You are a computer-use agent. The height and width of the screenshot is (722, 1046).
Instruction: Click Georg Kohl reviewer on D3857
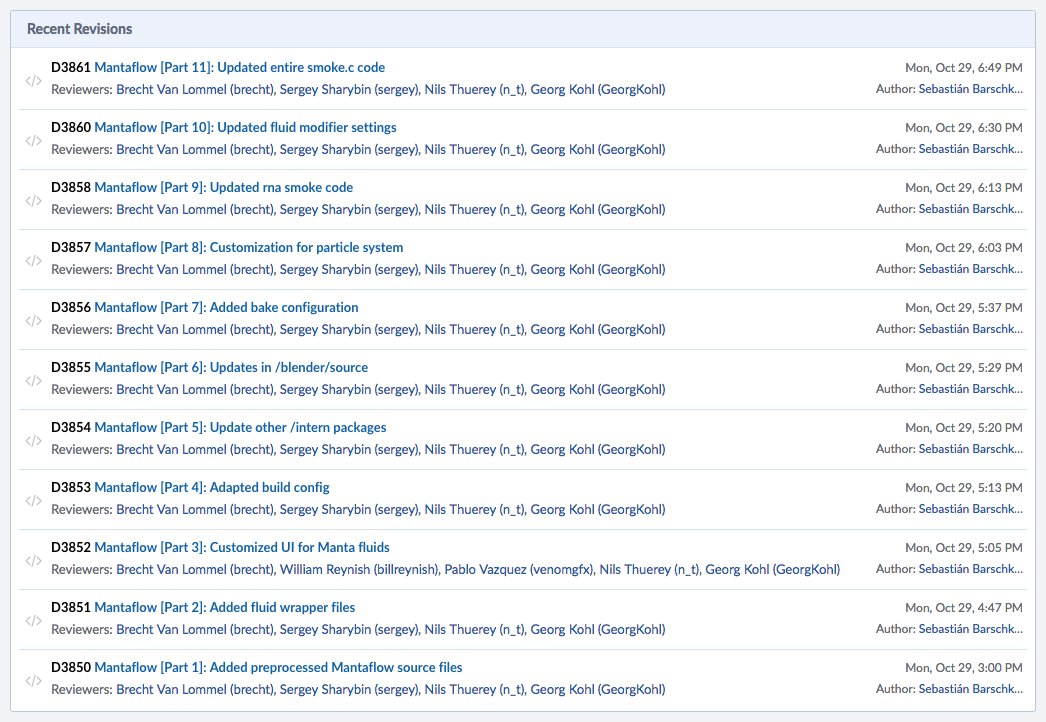tap(598, 270)
